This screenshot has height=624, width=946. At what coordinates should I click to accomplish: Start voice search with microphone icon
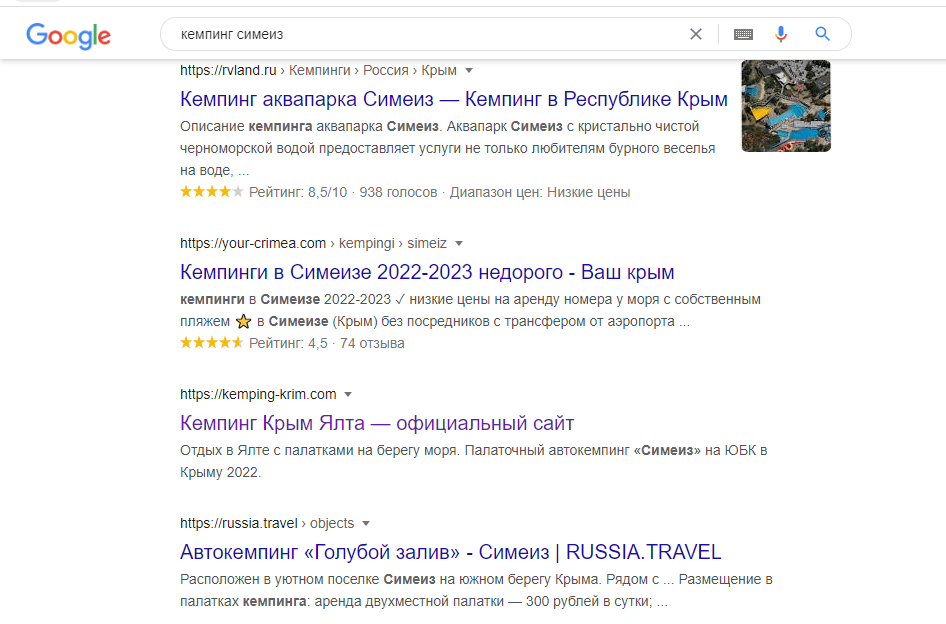pyautogui.click(x=781, y=34)
